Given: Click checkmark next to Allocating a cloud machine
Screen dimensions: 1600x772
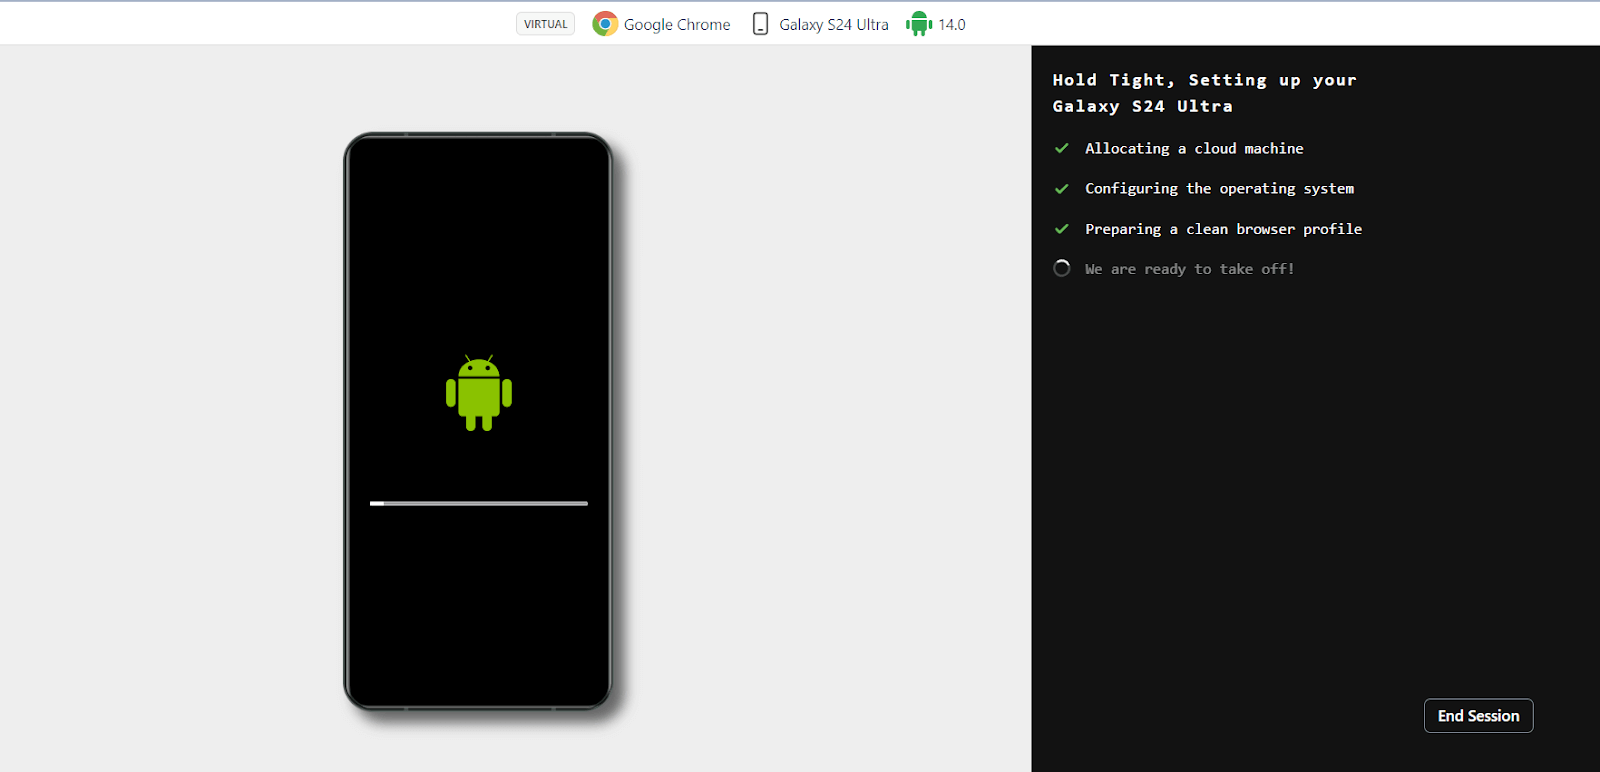Looking at the screenshot, I should [1062, 148].
